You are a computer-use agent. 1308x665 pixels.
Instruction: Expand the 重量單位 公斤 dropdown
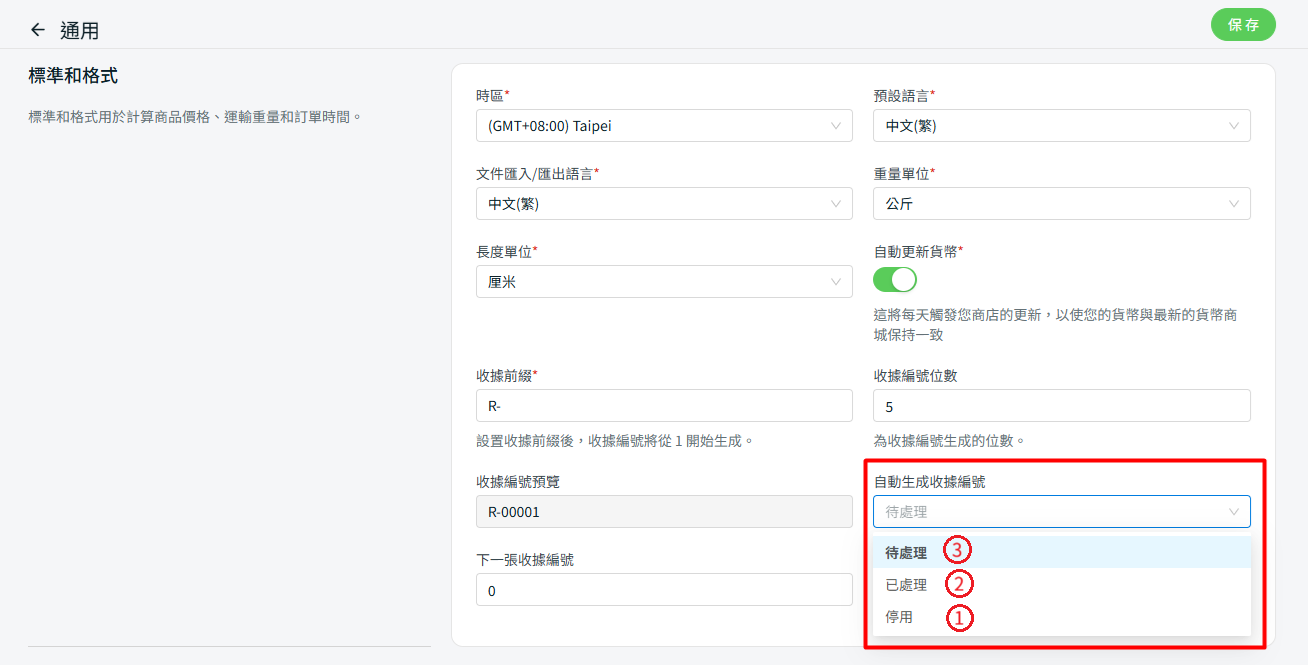point(1060,204)
